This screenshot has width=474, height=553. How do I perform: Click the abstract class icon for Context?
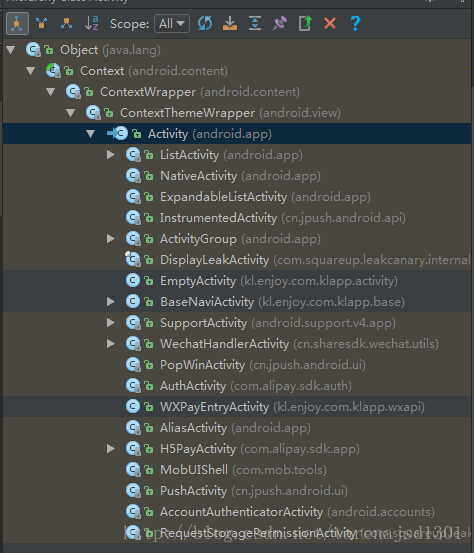53,71
